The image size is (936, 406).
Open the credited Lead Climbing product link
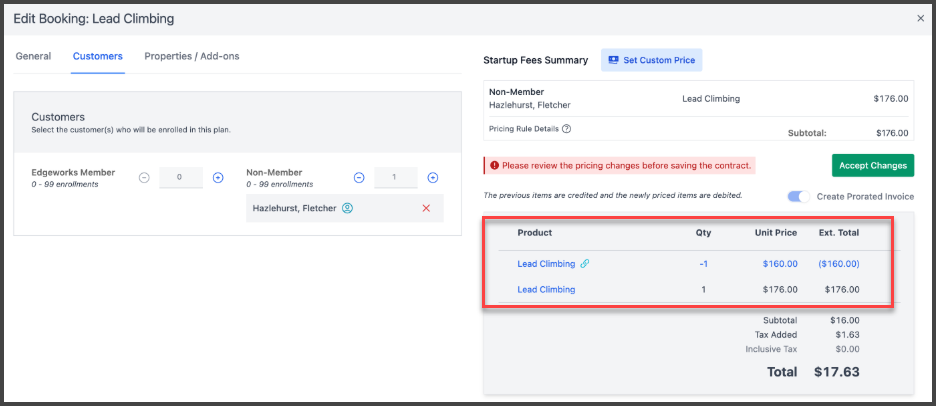coord(546,264)
